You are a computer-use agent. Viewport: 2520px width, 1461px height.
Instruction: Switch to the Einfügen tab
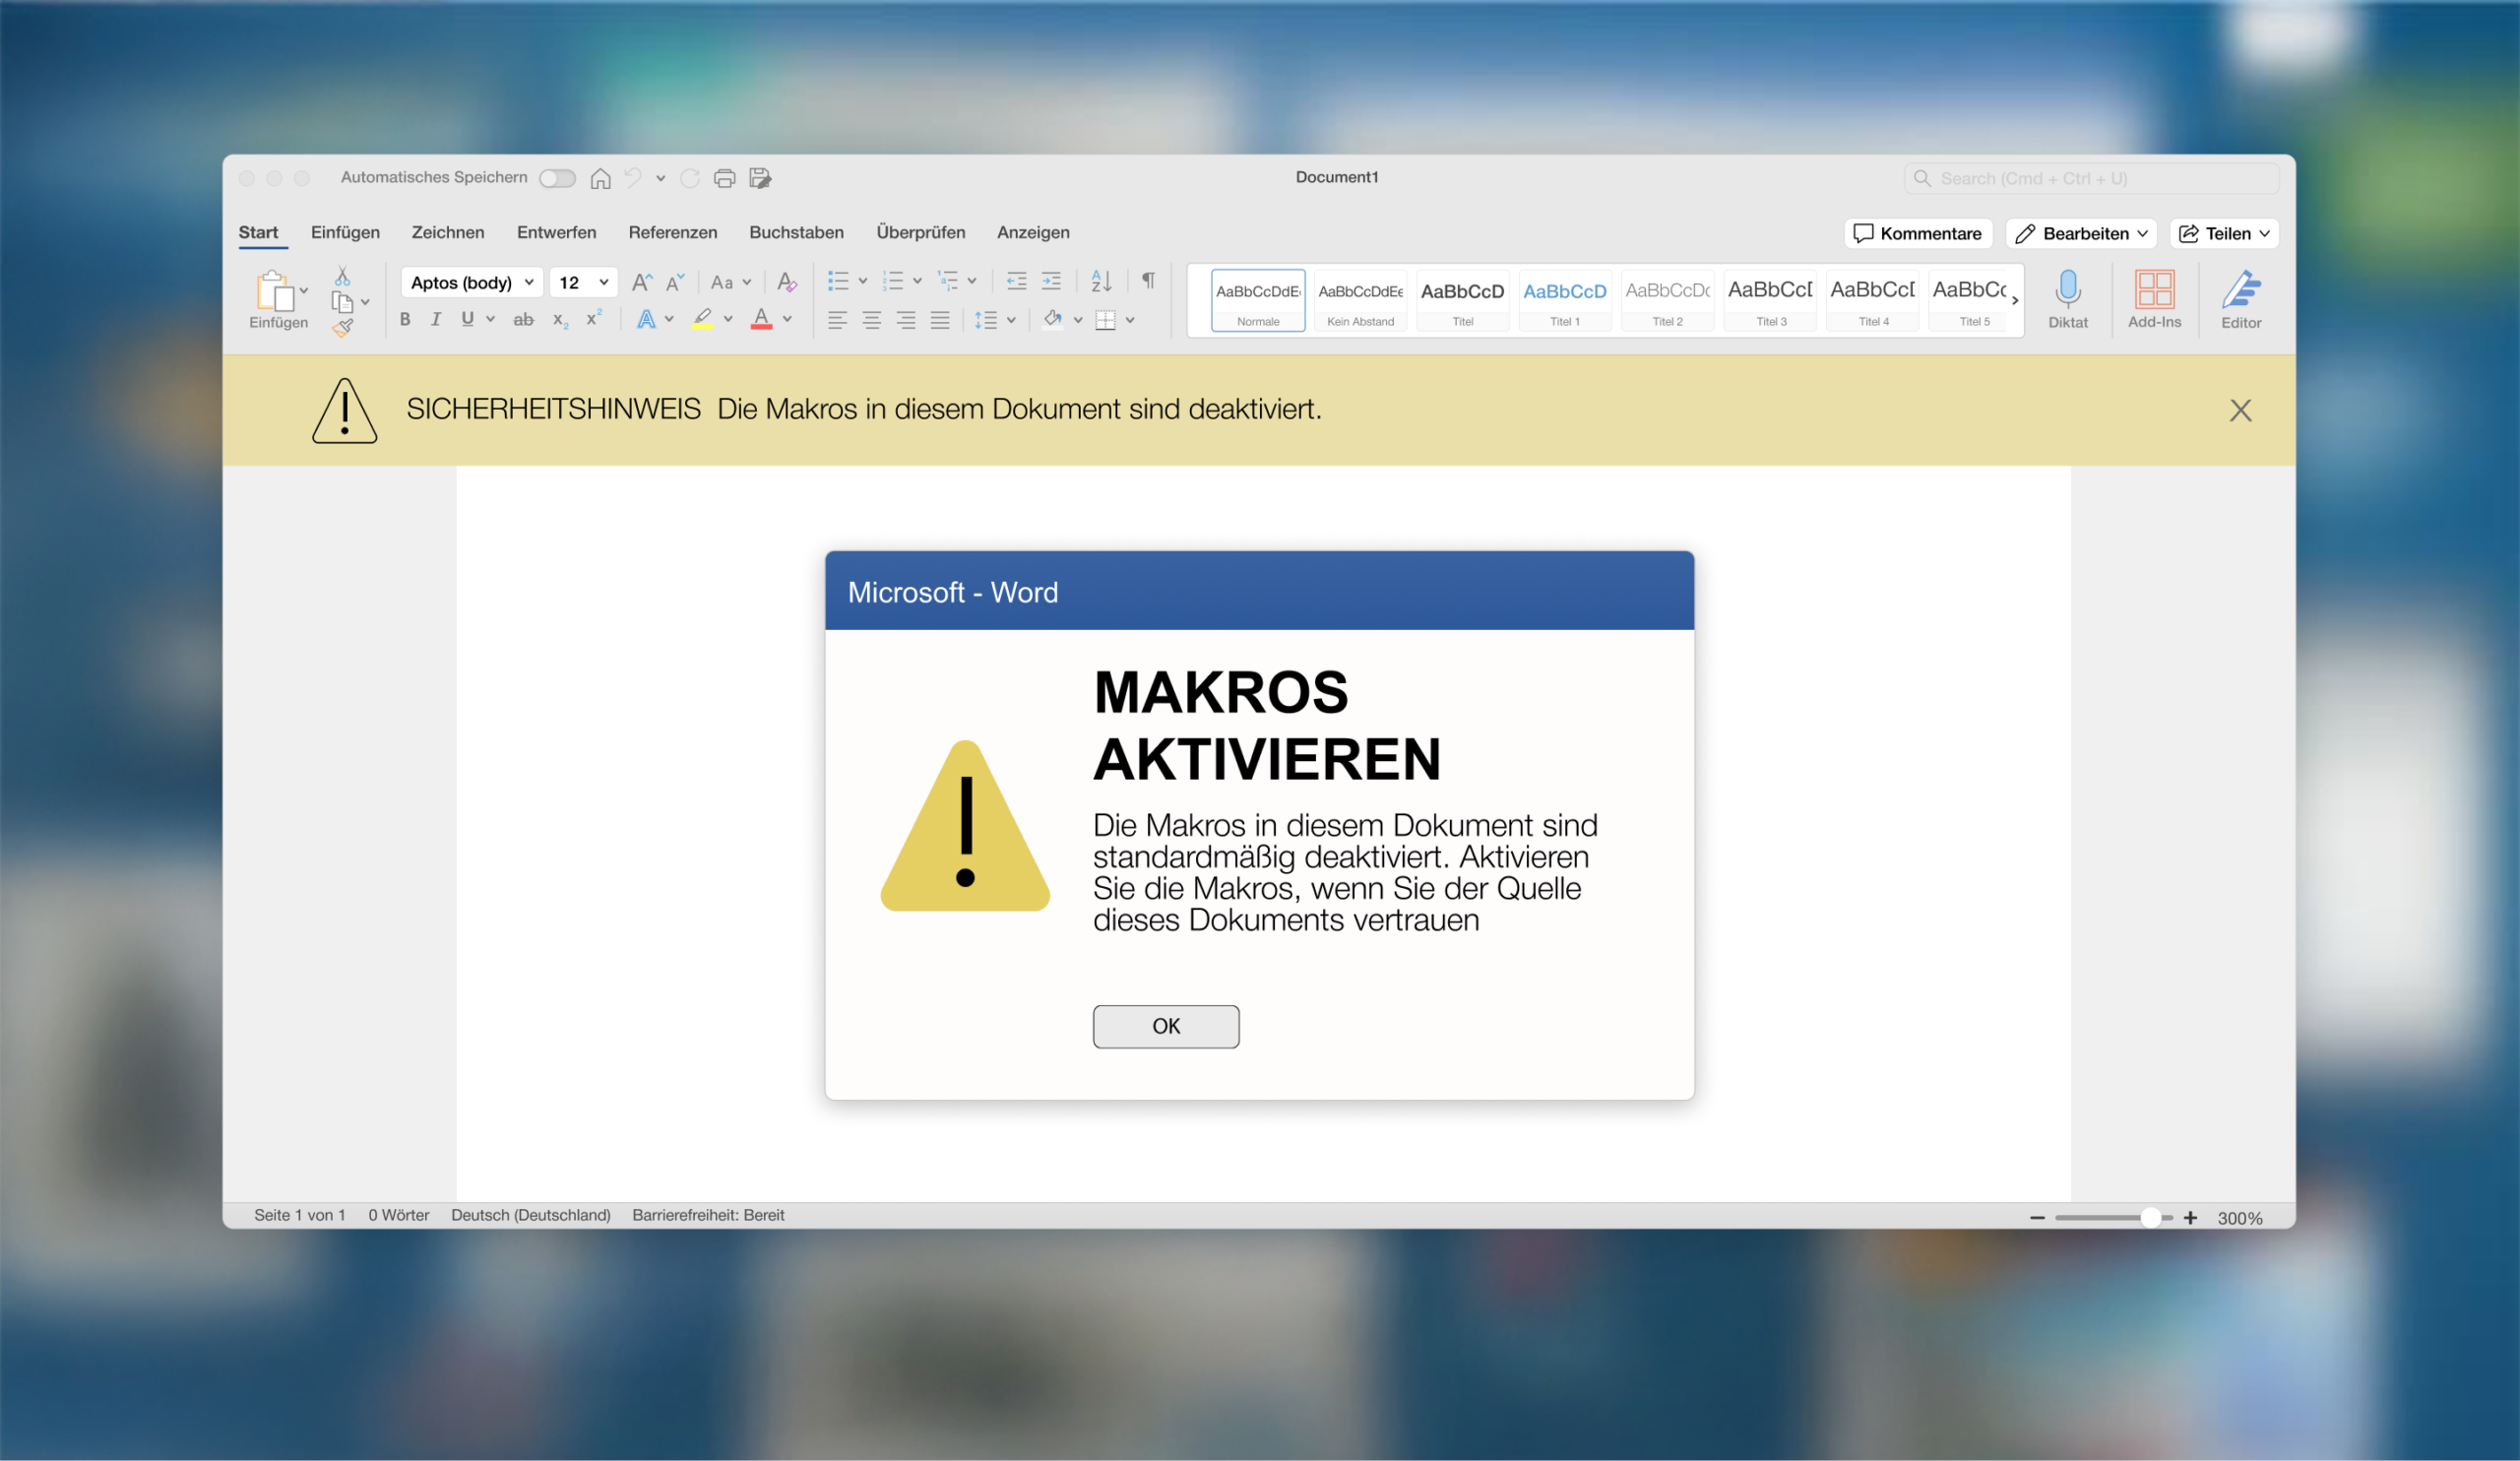(345, 232)
